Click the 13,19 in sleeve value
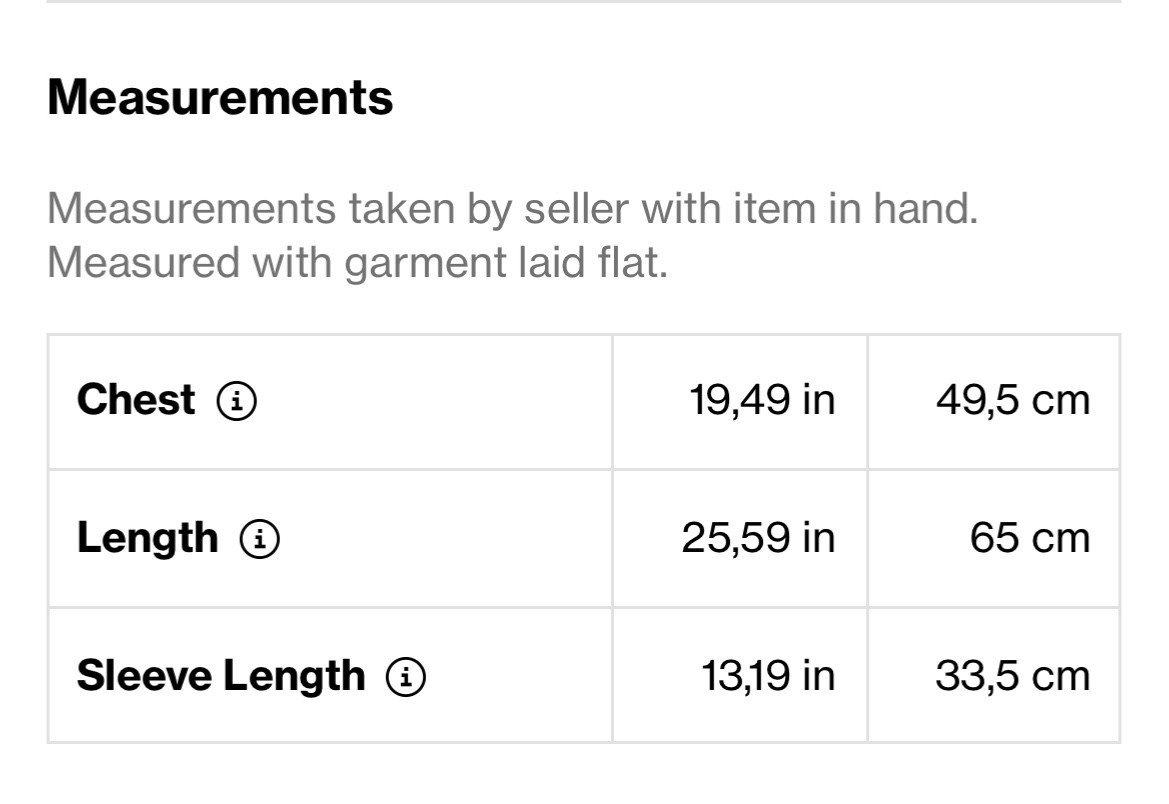The height and width of the screenshot is (804, 1169). 767,676
